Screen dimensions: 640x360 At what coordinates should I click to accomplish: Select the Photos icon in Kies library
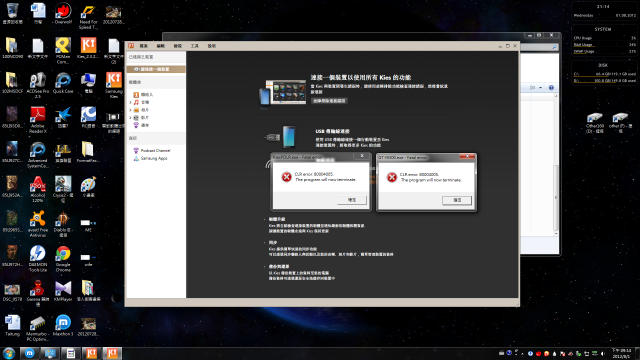click(x=136, y=110)
